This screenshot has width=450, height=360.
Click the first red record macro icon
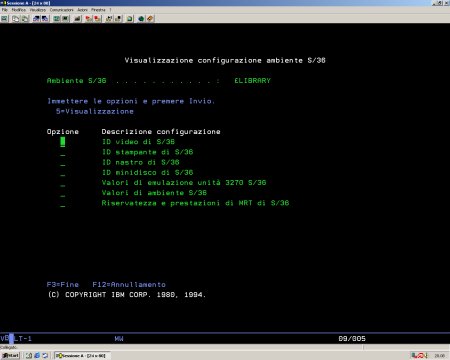(x=88, y=19)
